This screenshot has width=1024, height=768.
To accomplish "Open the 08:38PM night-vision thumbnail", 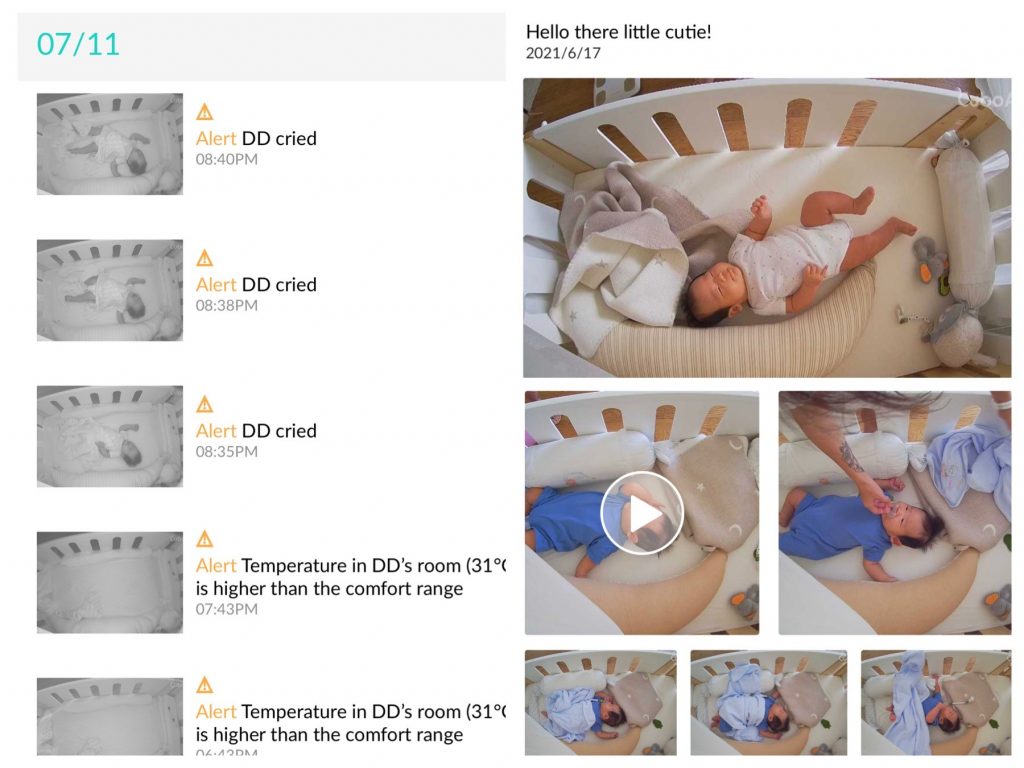I will [x=110, y=290].
